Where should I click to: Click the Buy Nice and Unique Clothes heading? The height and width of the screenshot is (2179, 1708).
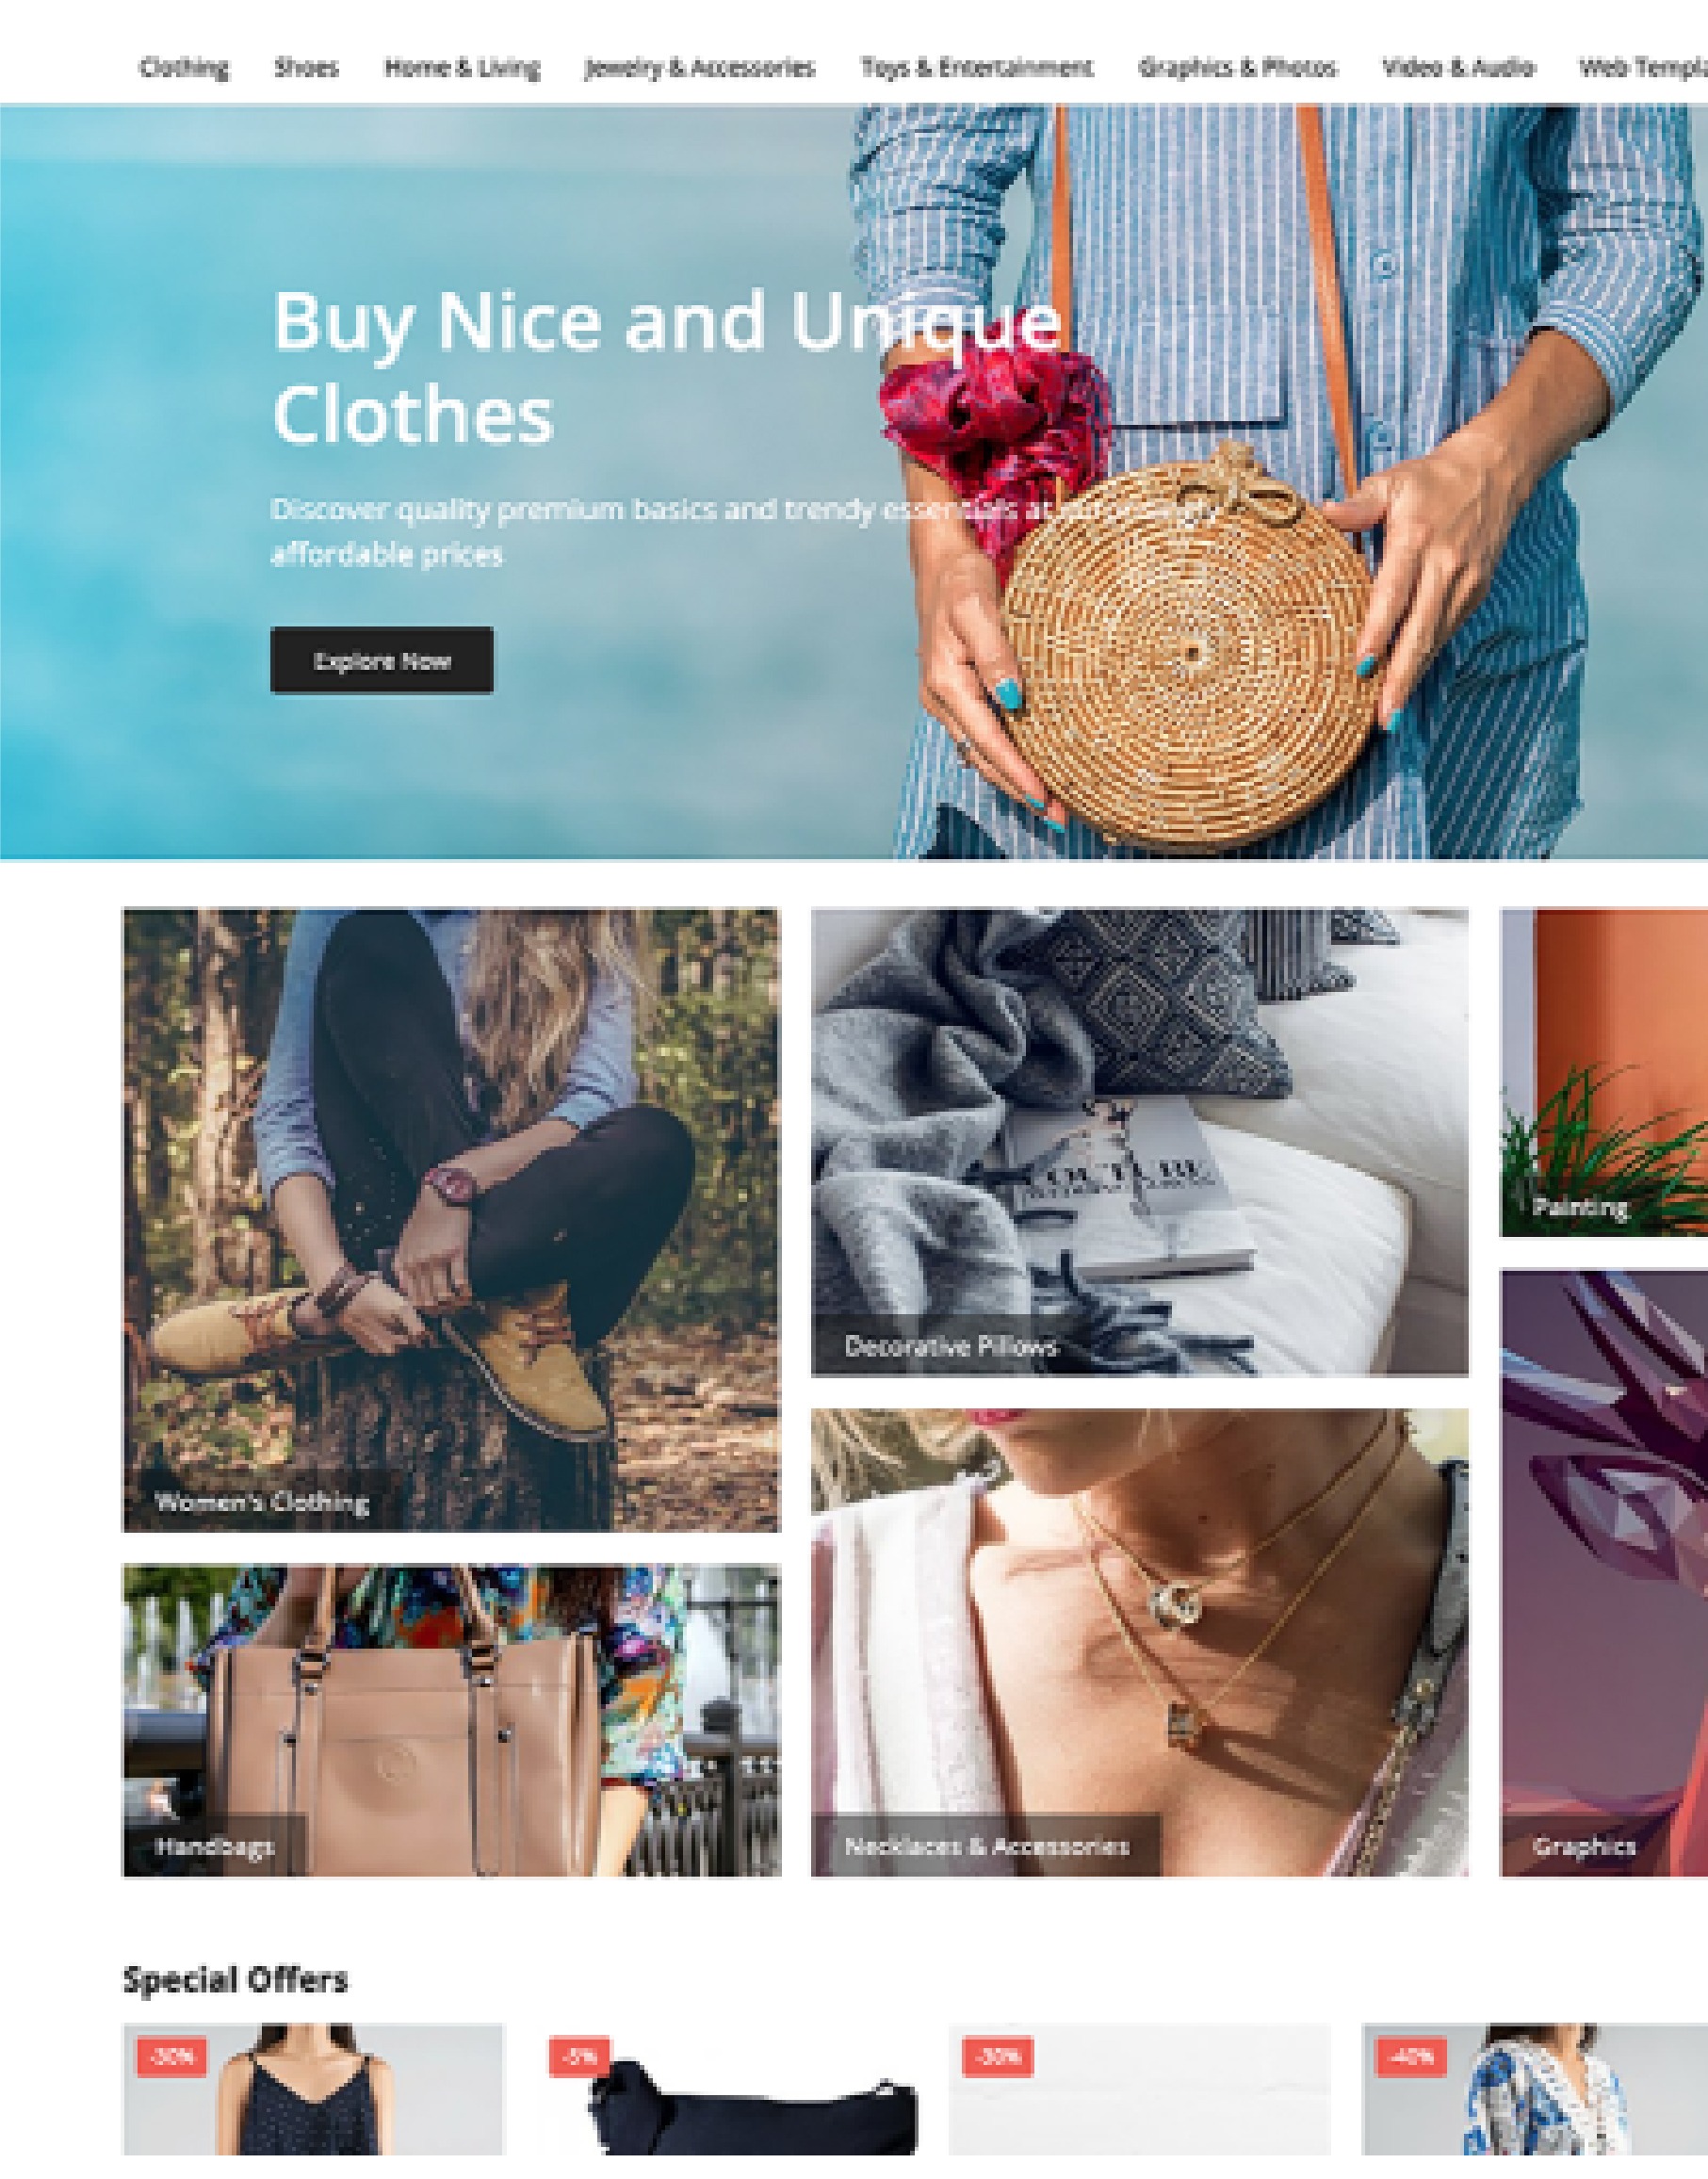[666, 367]
